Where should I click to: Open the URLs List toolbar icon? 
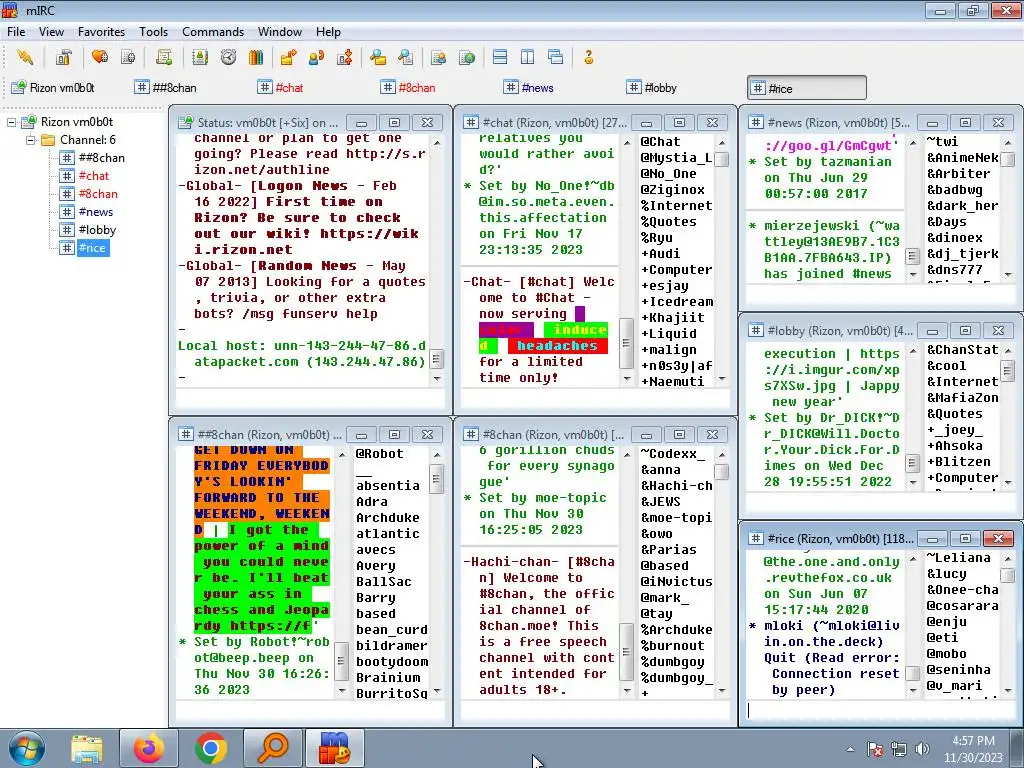click(467, 57)
